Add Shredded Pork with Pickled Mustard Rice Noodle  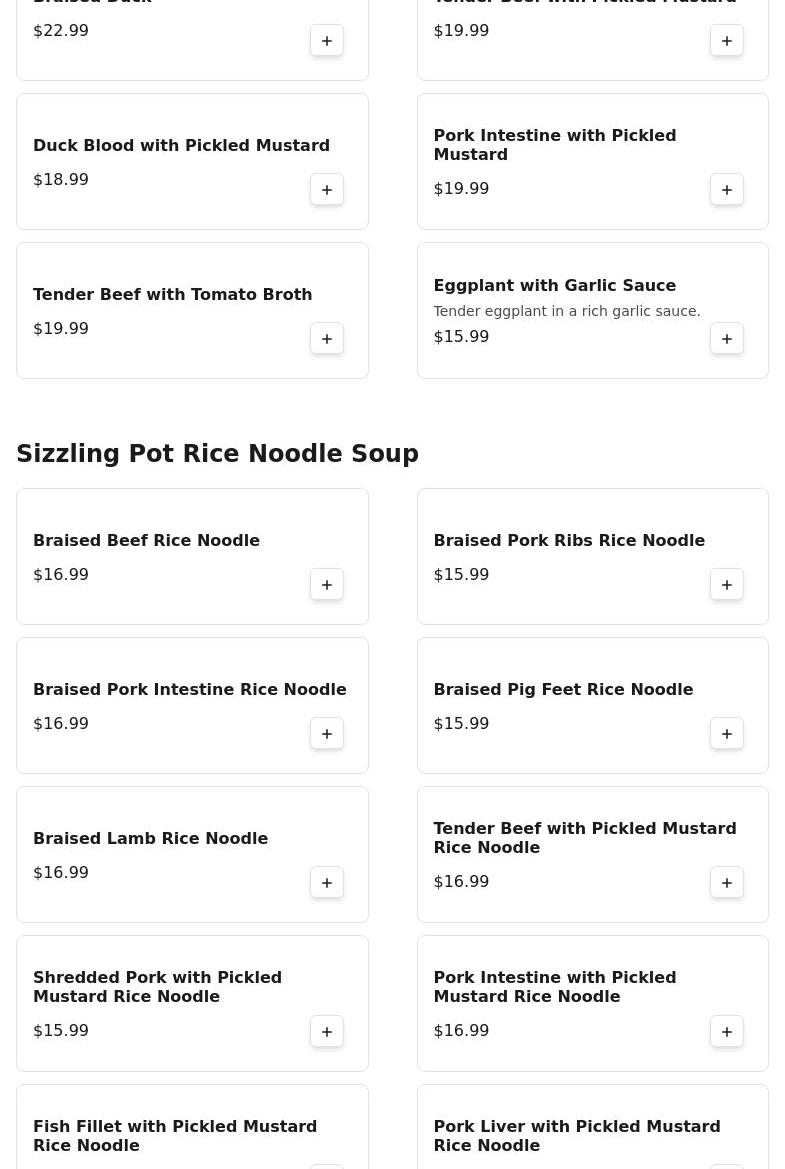point(327,1032)
